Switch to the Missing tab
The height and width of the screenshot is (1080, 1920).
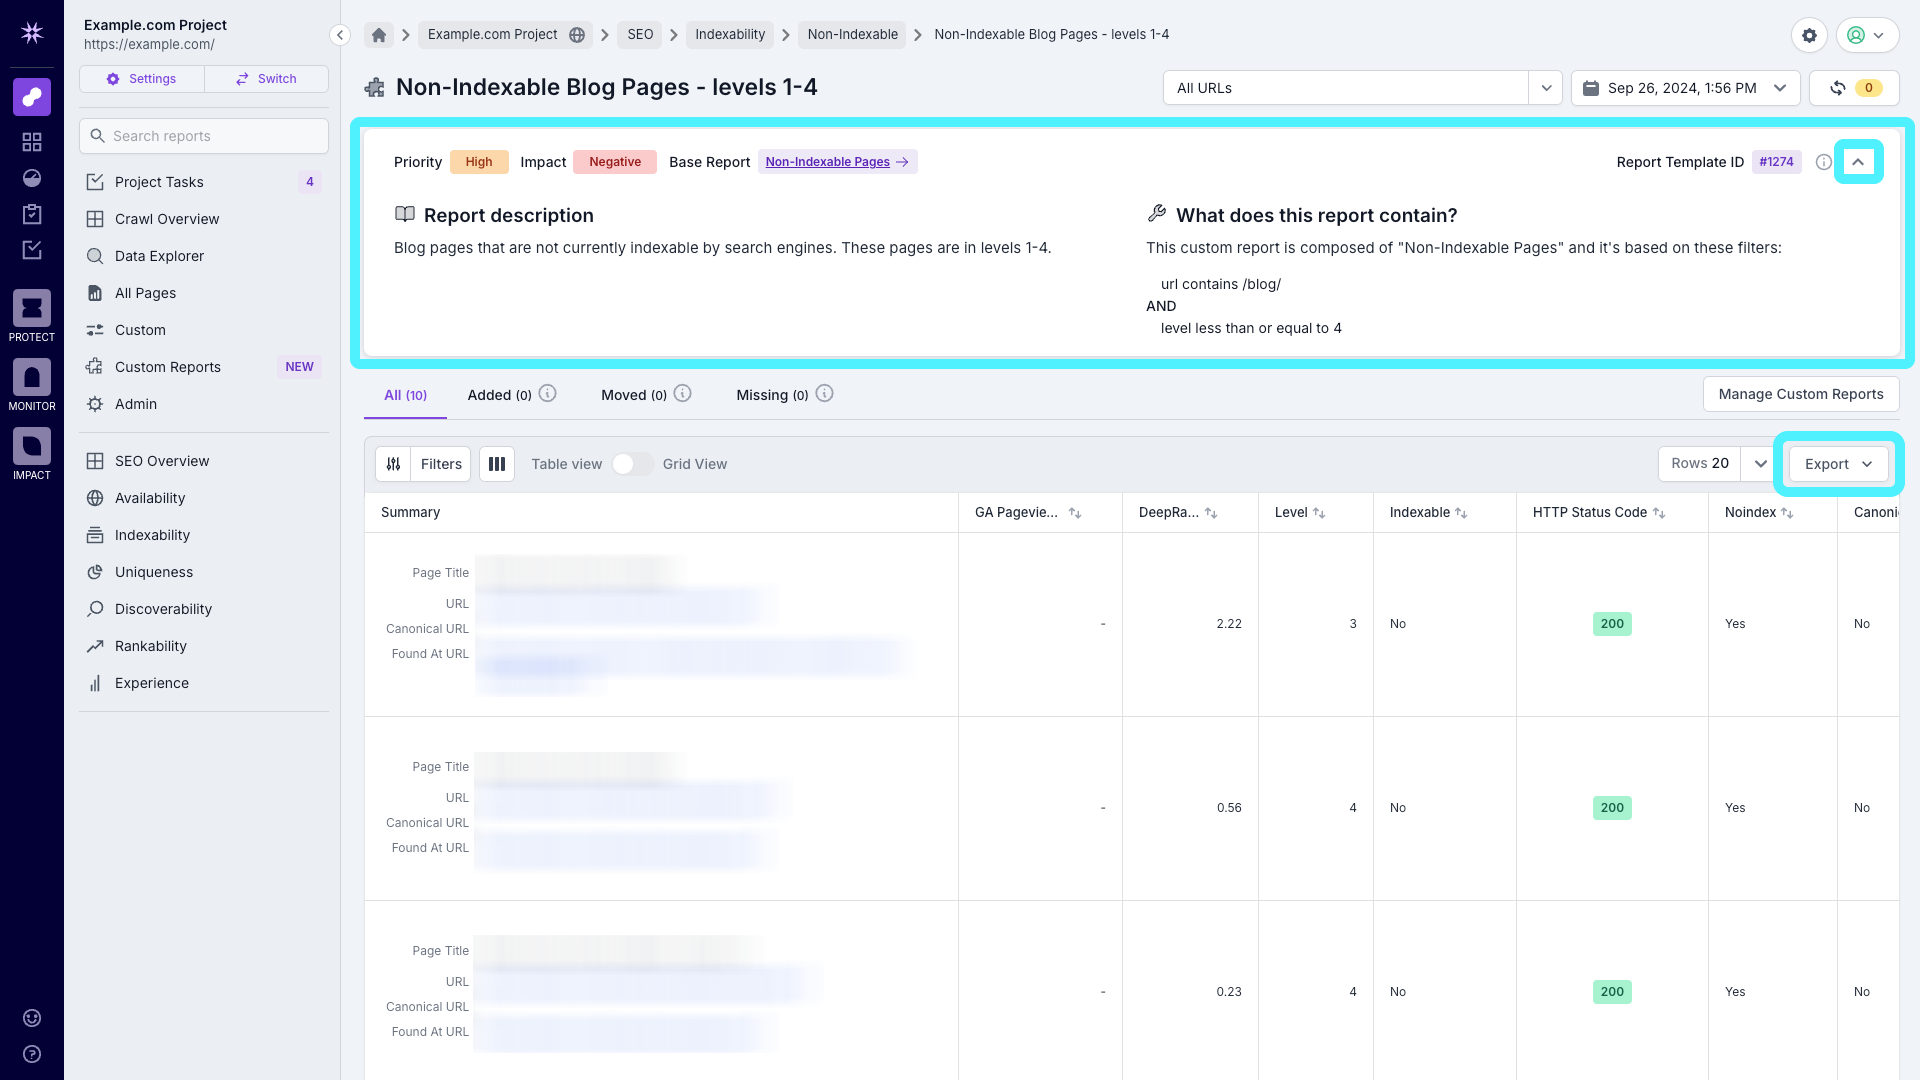770,395
